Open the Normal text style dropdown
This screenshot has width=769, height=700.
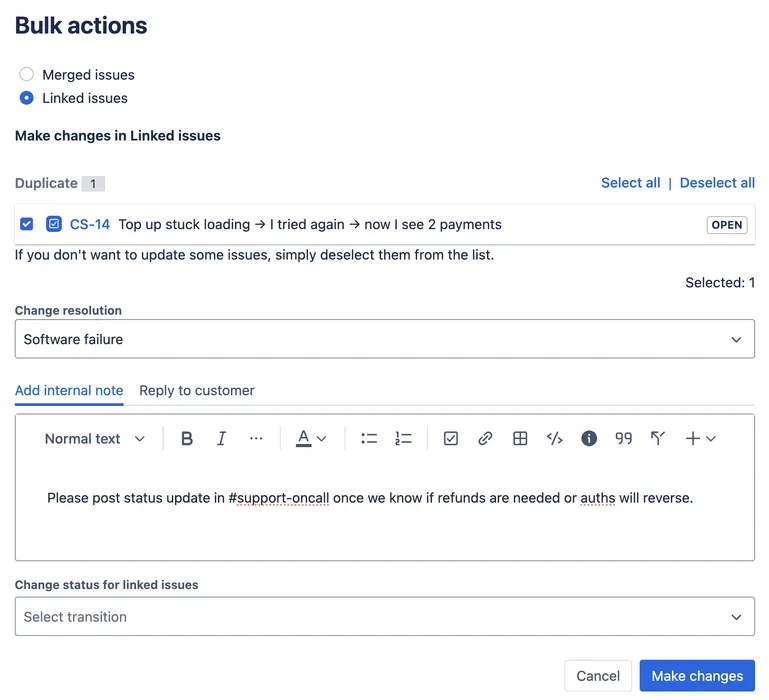(x=95, y=439)
